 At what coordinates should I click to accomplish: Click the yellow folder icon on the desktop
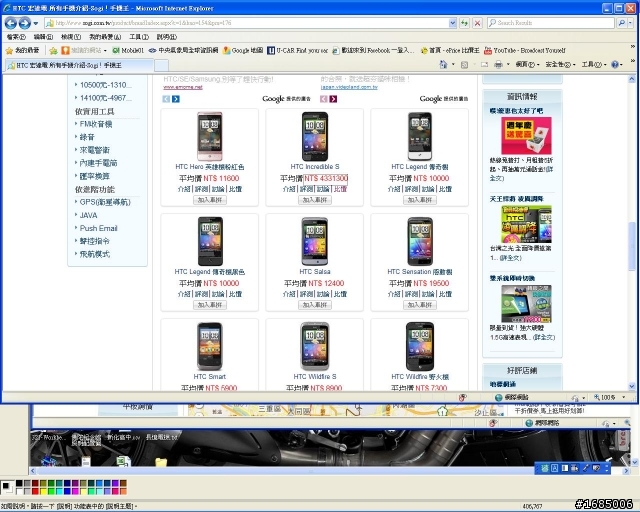coord(162,462)
